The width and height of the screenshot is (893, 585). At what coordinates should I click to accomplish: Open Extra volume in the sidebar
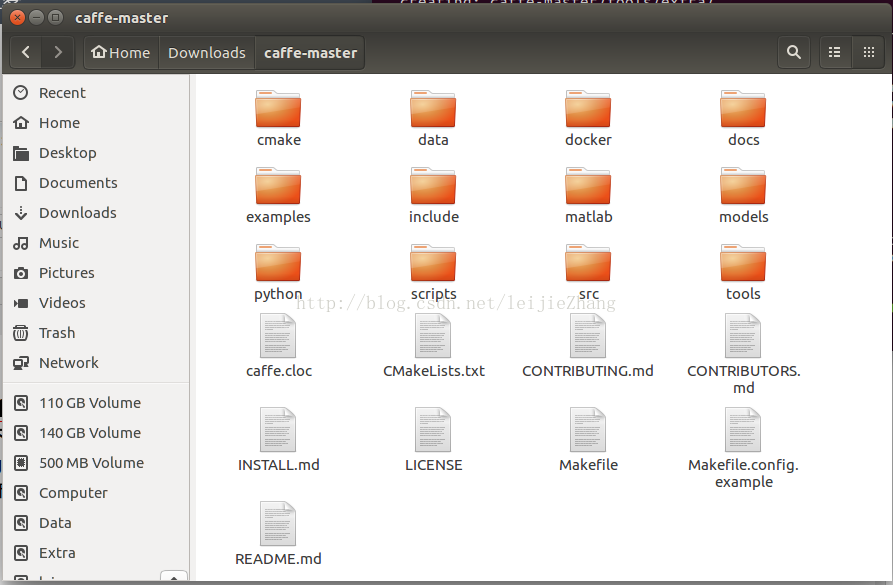click(x=96, y=553)
